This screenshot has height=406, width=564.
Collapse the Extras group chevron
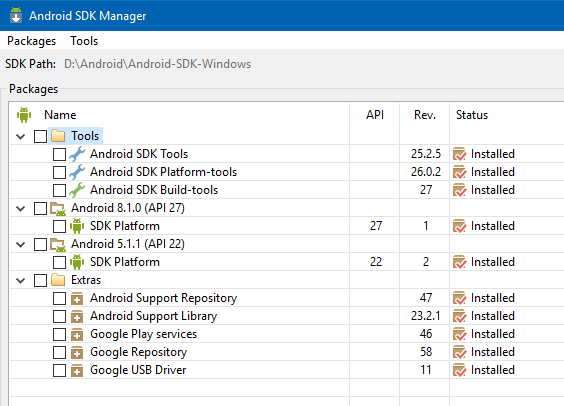point(21,280)
